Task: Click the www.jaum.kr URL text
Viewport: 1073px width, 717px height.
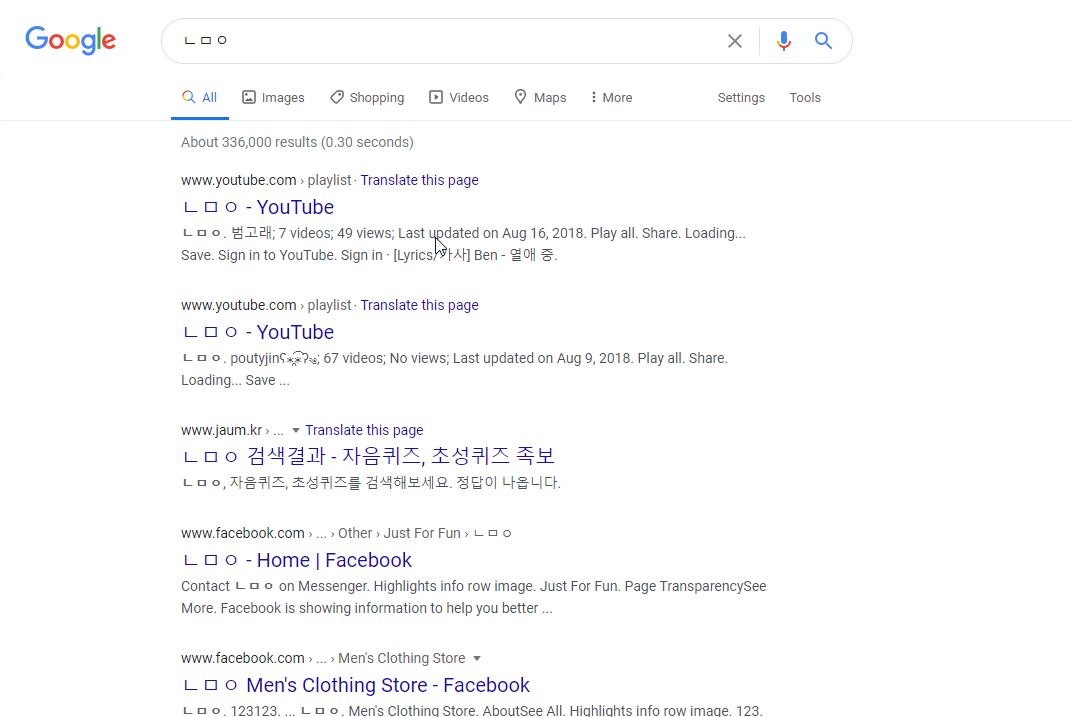Action: coord(222,430)
